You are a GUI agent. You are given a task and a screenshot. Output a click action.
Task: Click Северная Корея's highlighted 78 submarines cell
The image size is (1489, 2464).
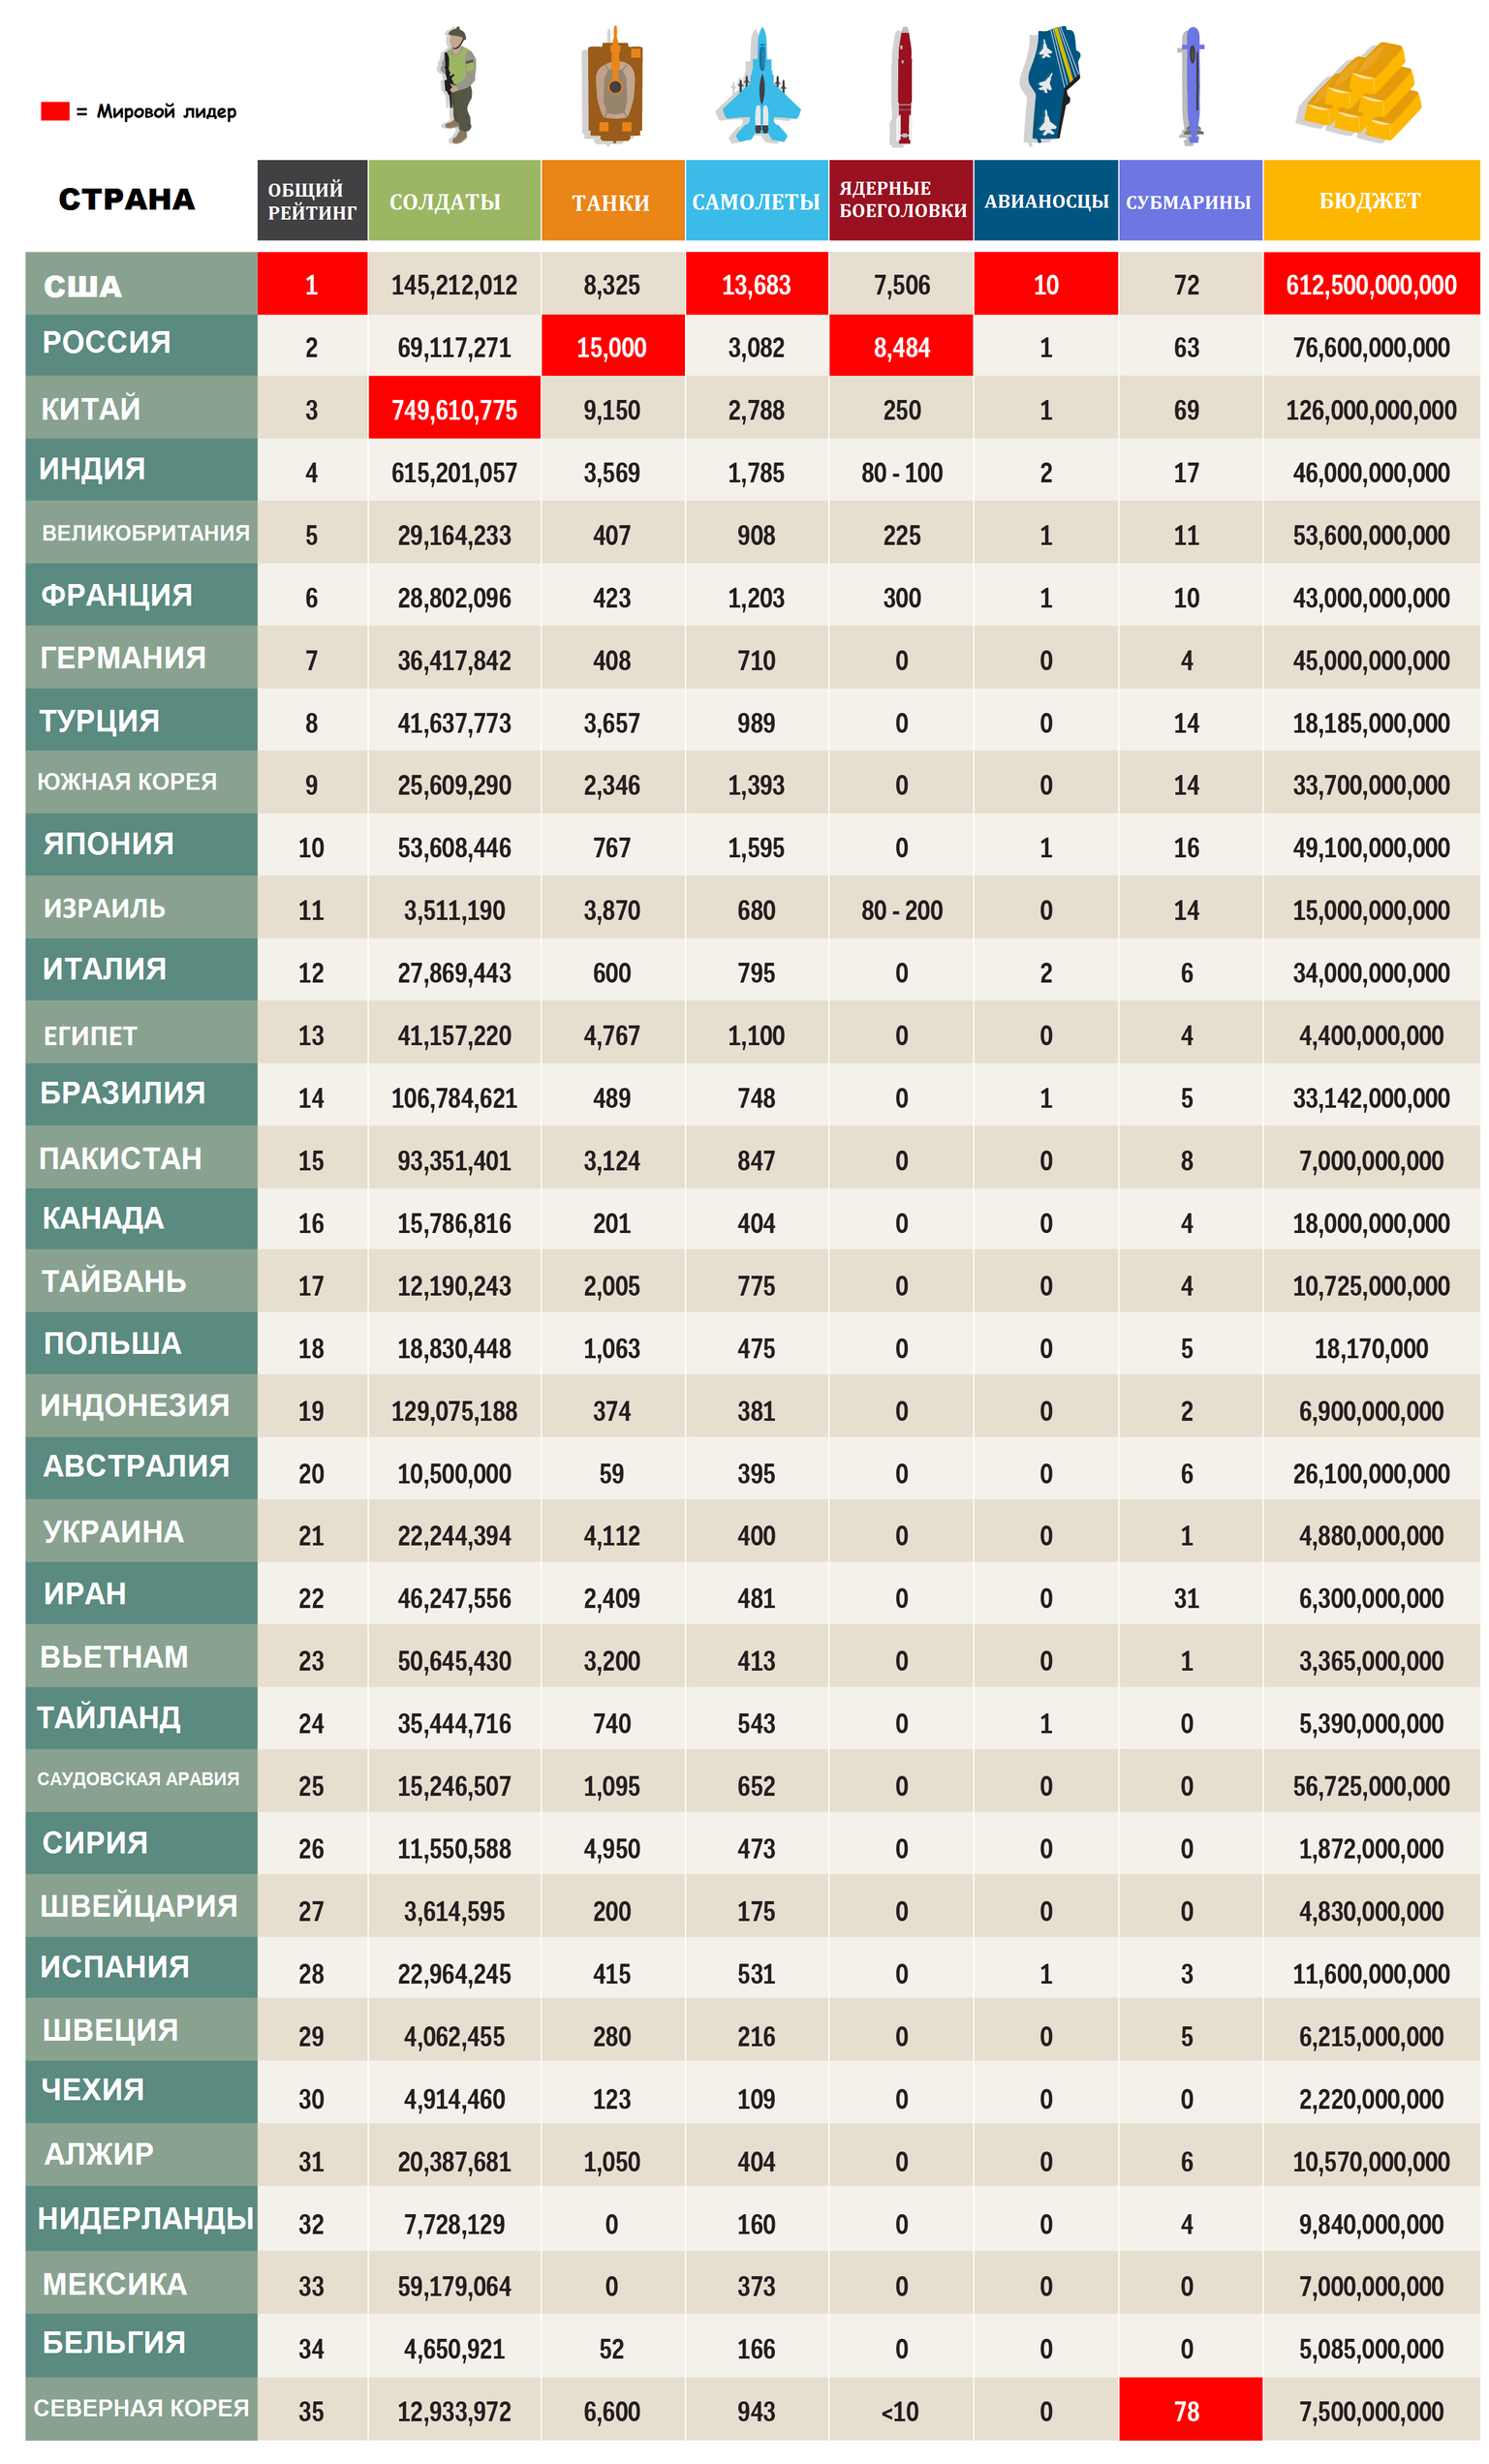coord(1190,2411)
